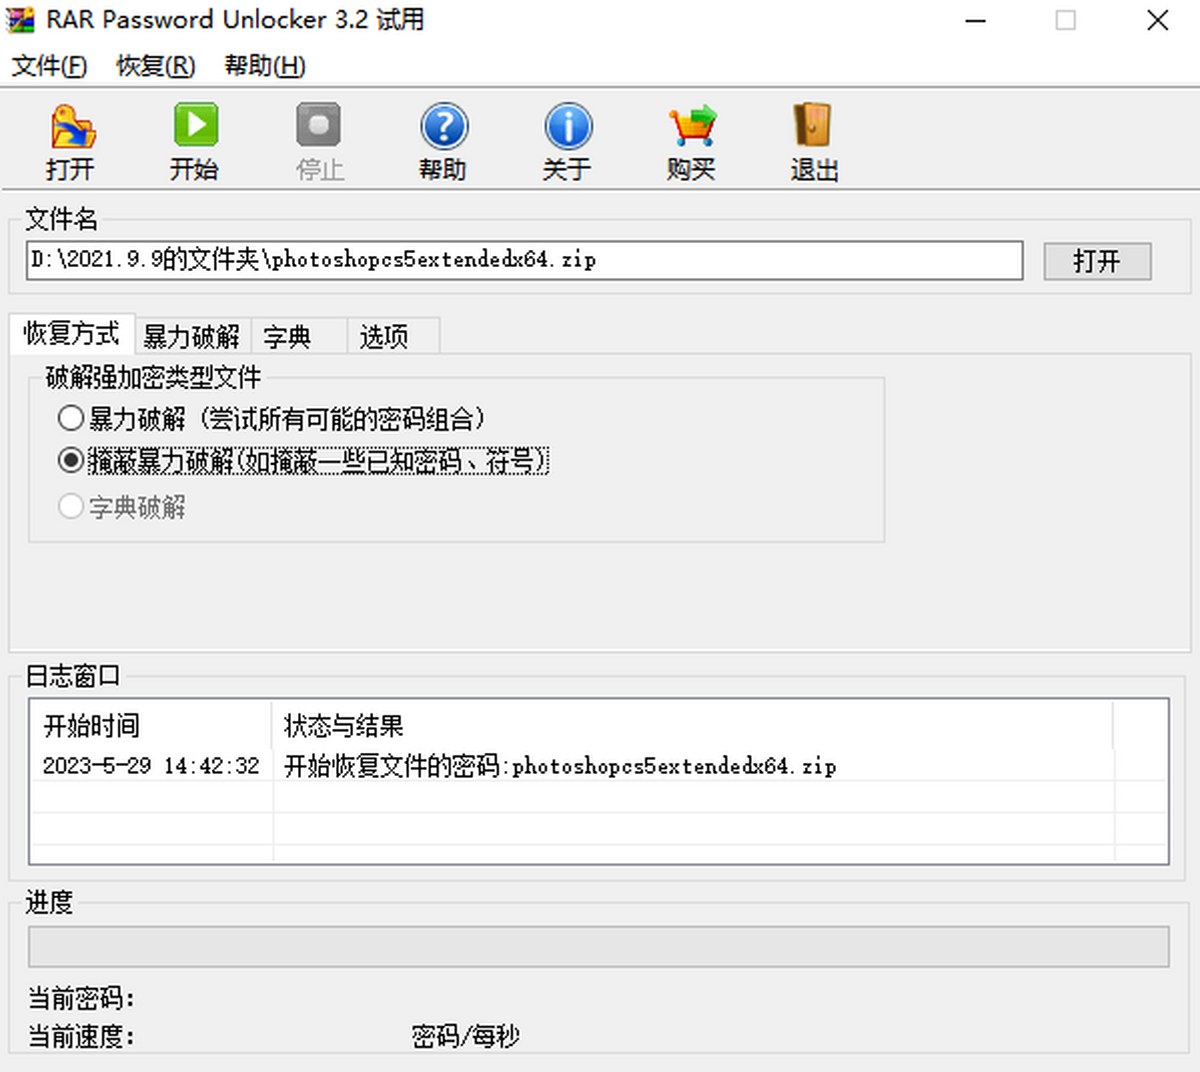
Task: Exit using the 退出 door icon
Action: [813, 126]
